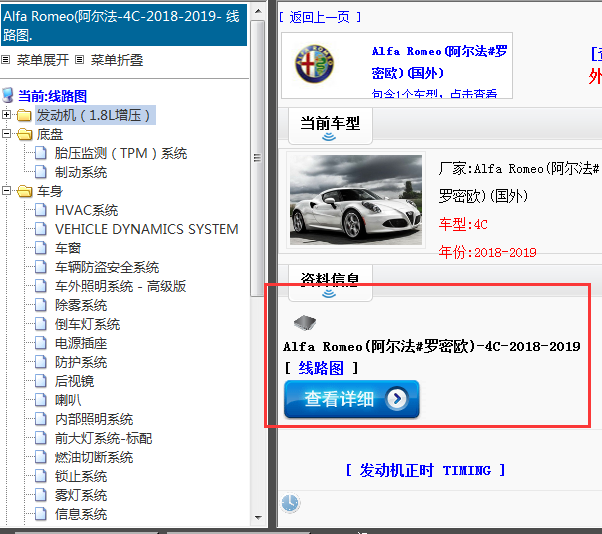Open the 当前车型 tab

click(330, 126)
